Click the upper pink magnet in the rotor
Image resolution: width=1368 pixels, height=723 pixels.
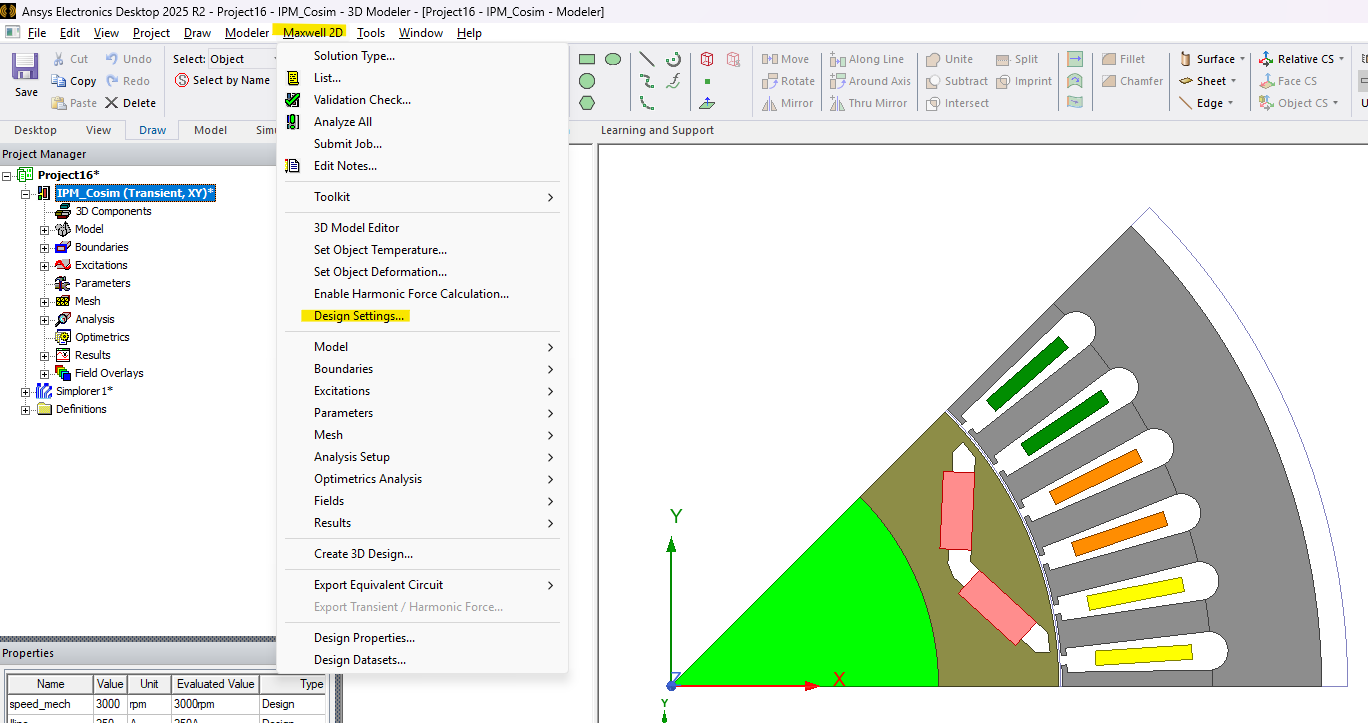coord(957,510)
